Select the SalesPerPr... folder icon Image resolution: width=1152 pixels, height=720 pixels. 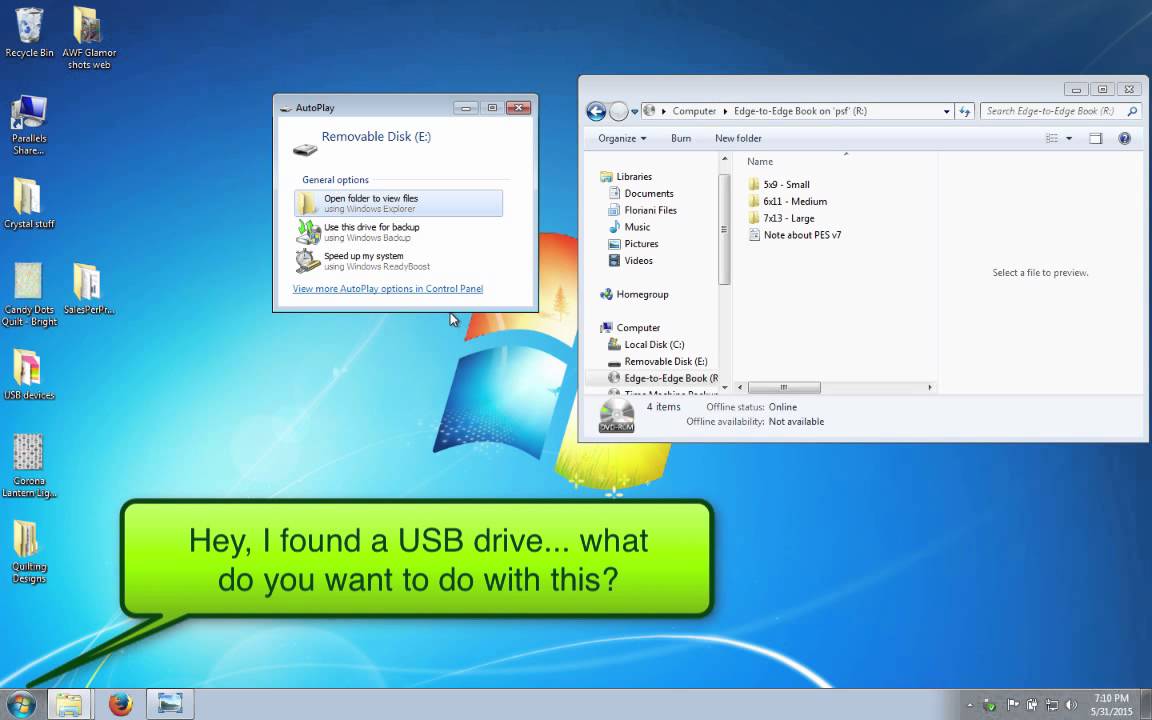tap(88, 289)
